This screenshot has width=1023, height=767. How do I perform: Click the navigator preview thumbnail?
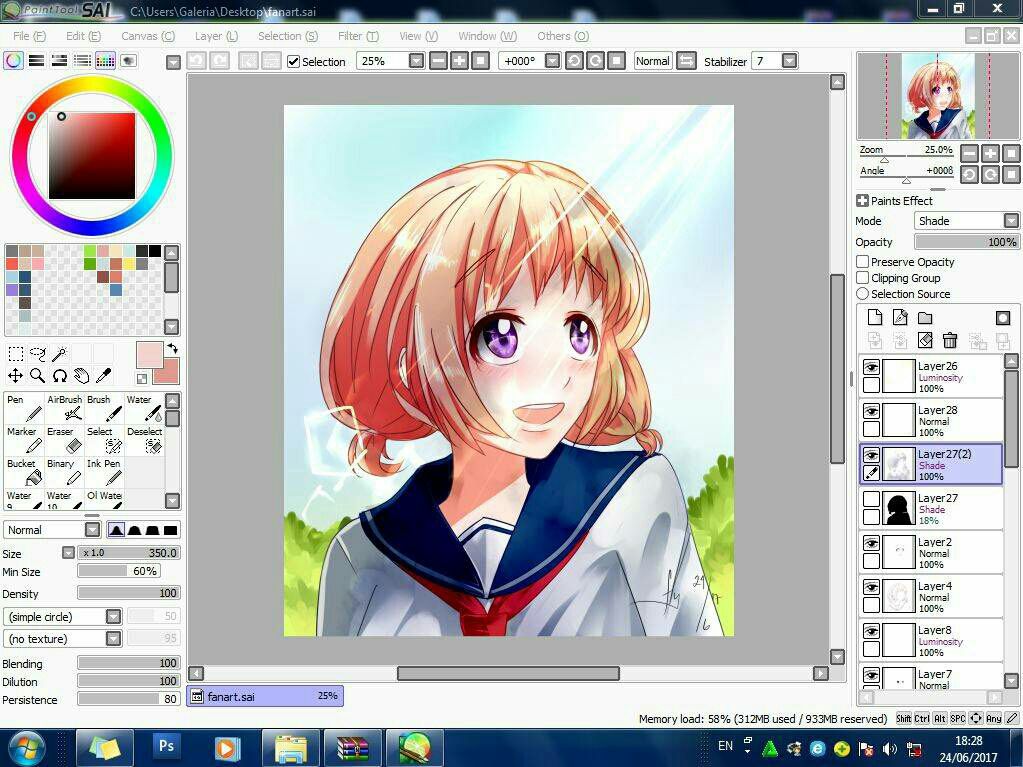(938, 96)
